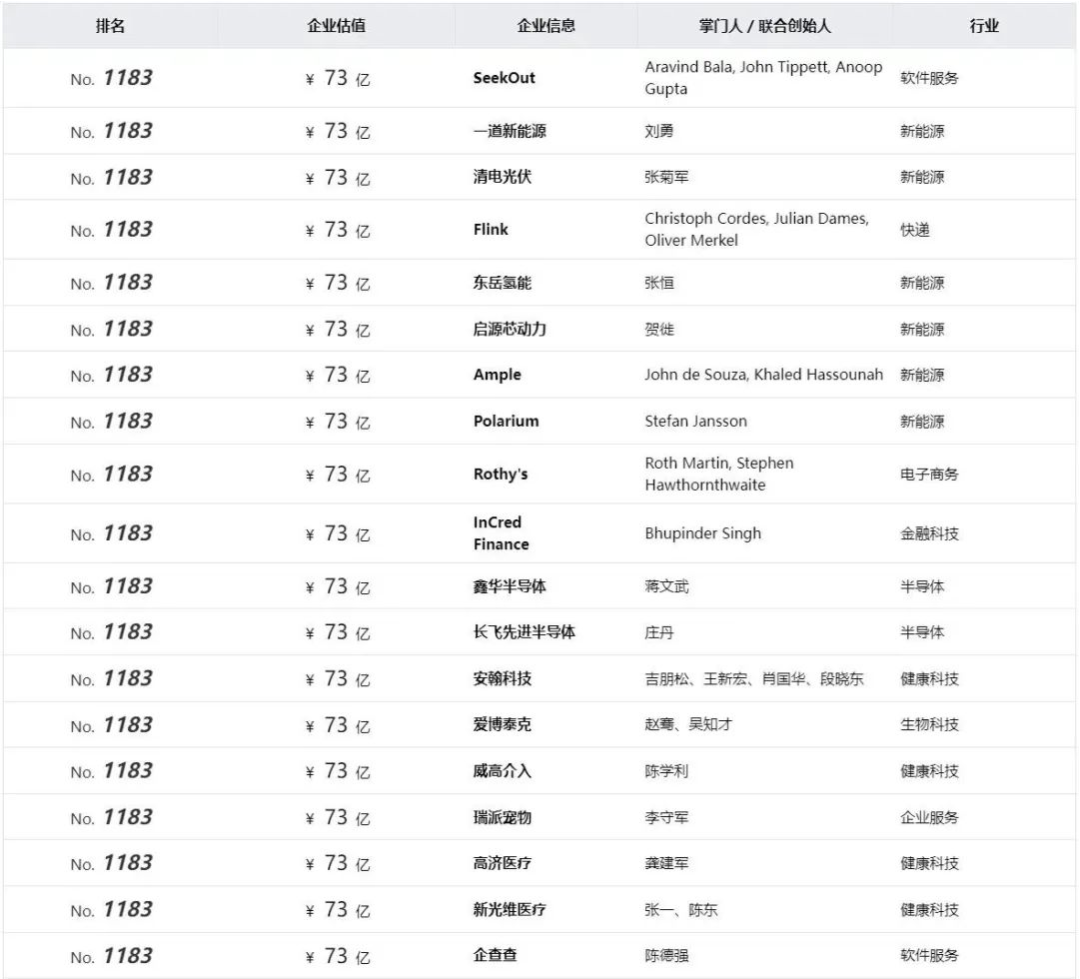
Task: Click founder name 陈德强
Action: (667, 956)
